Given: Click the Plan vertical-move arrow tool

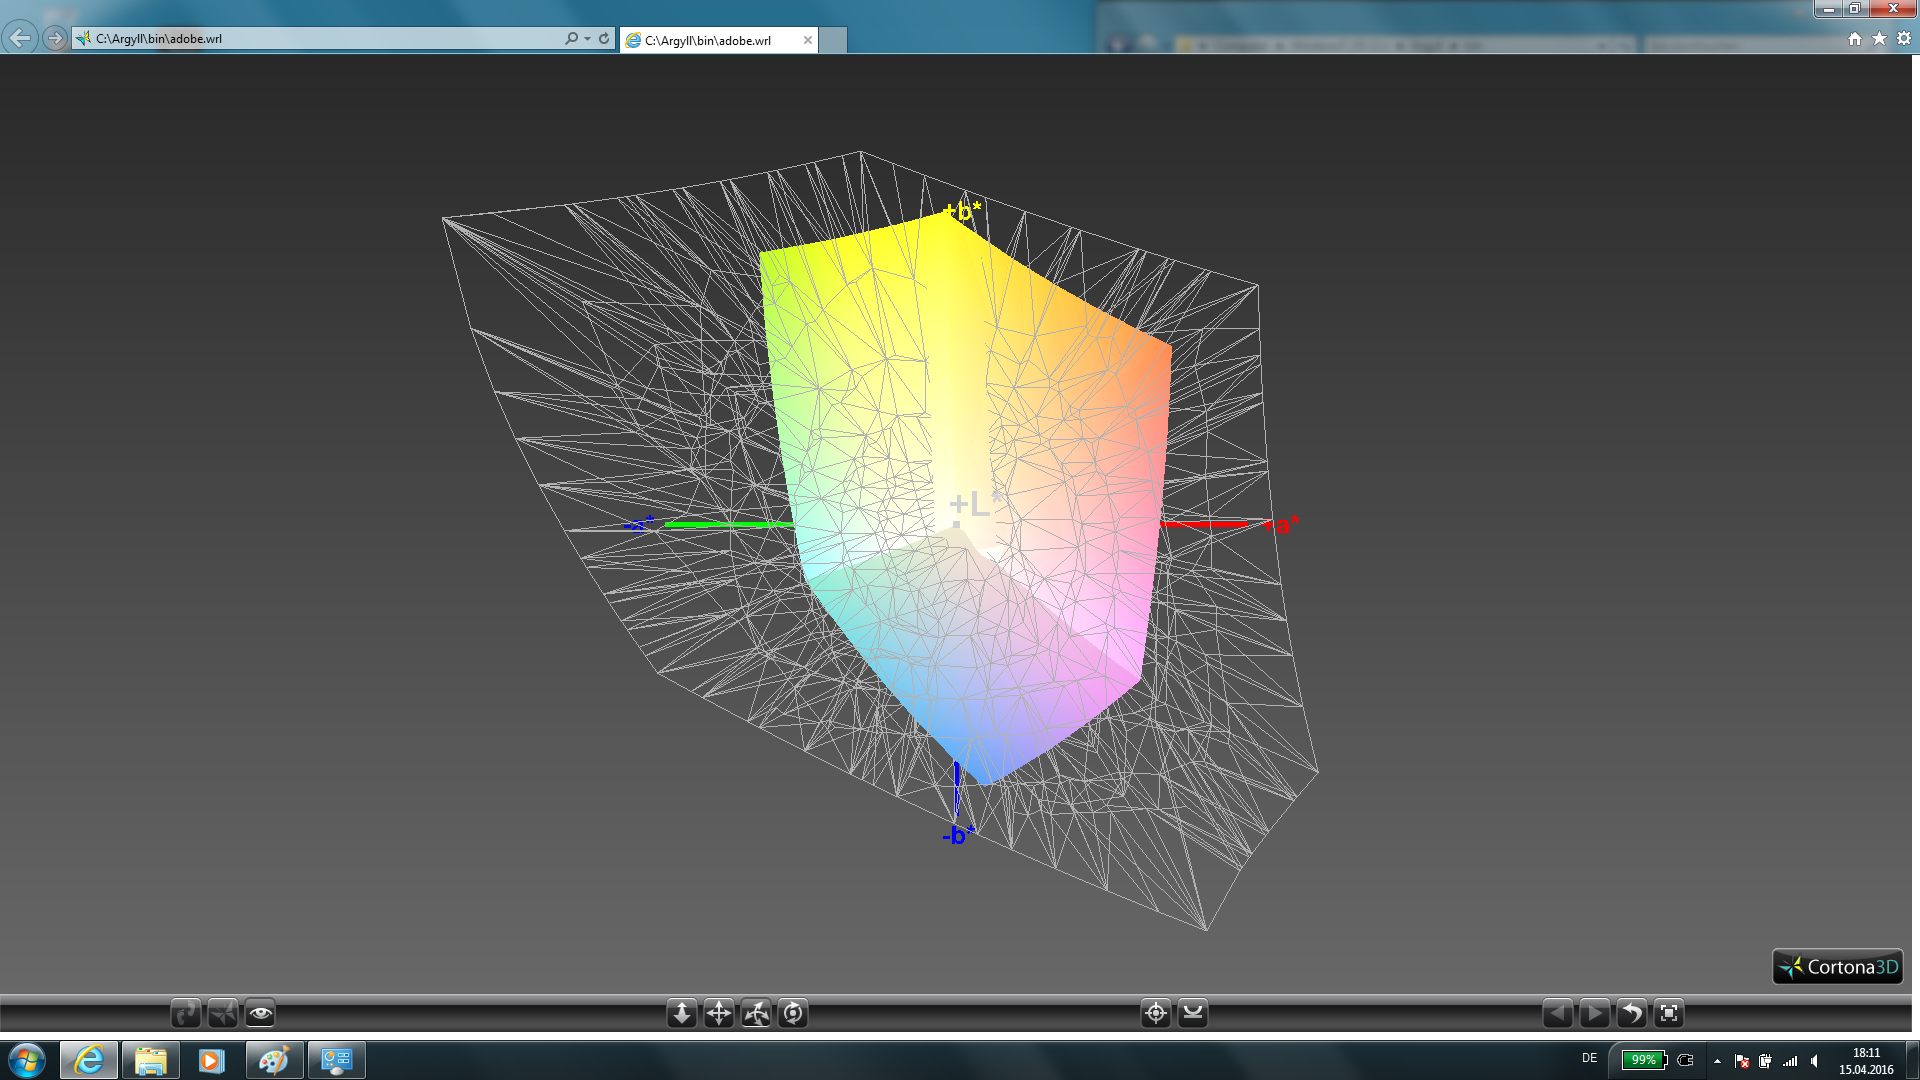Looking at the screenshot, I should click(682, 1013).
